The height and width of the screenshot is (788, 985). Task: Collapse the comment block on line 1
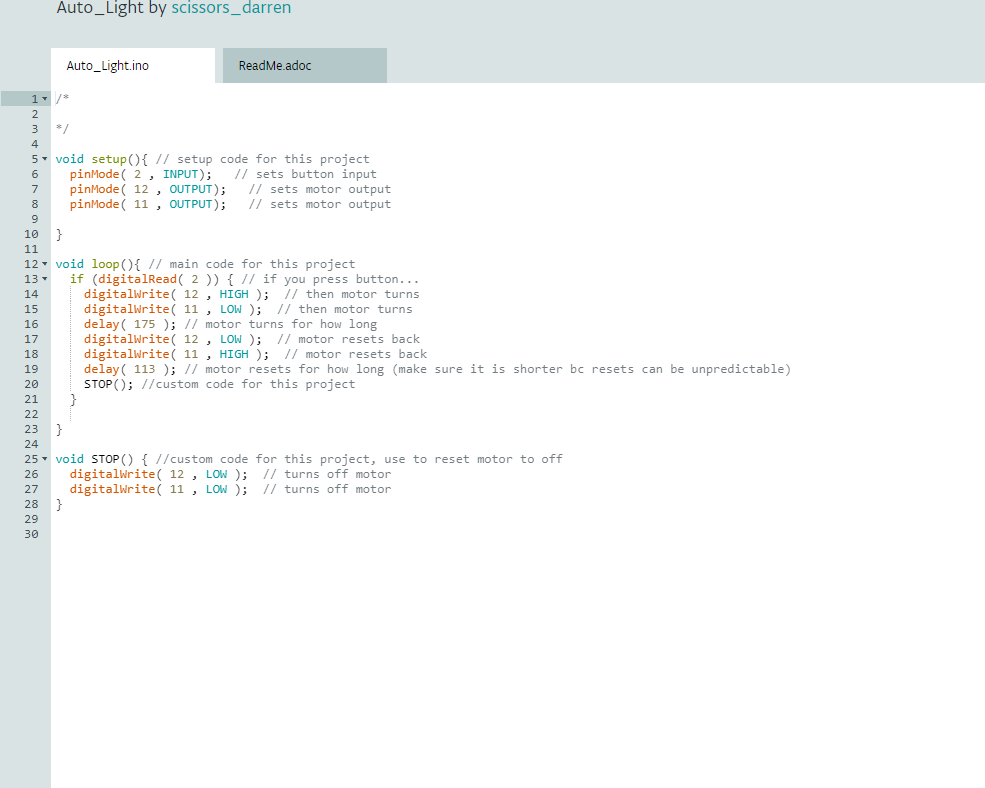click(x=43, y=98)
